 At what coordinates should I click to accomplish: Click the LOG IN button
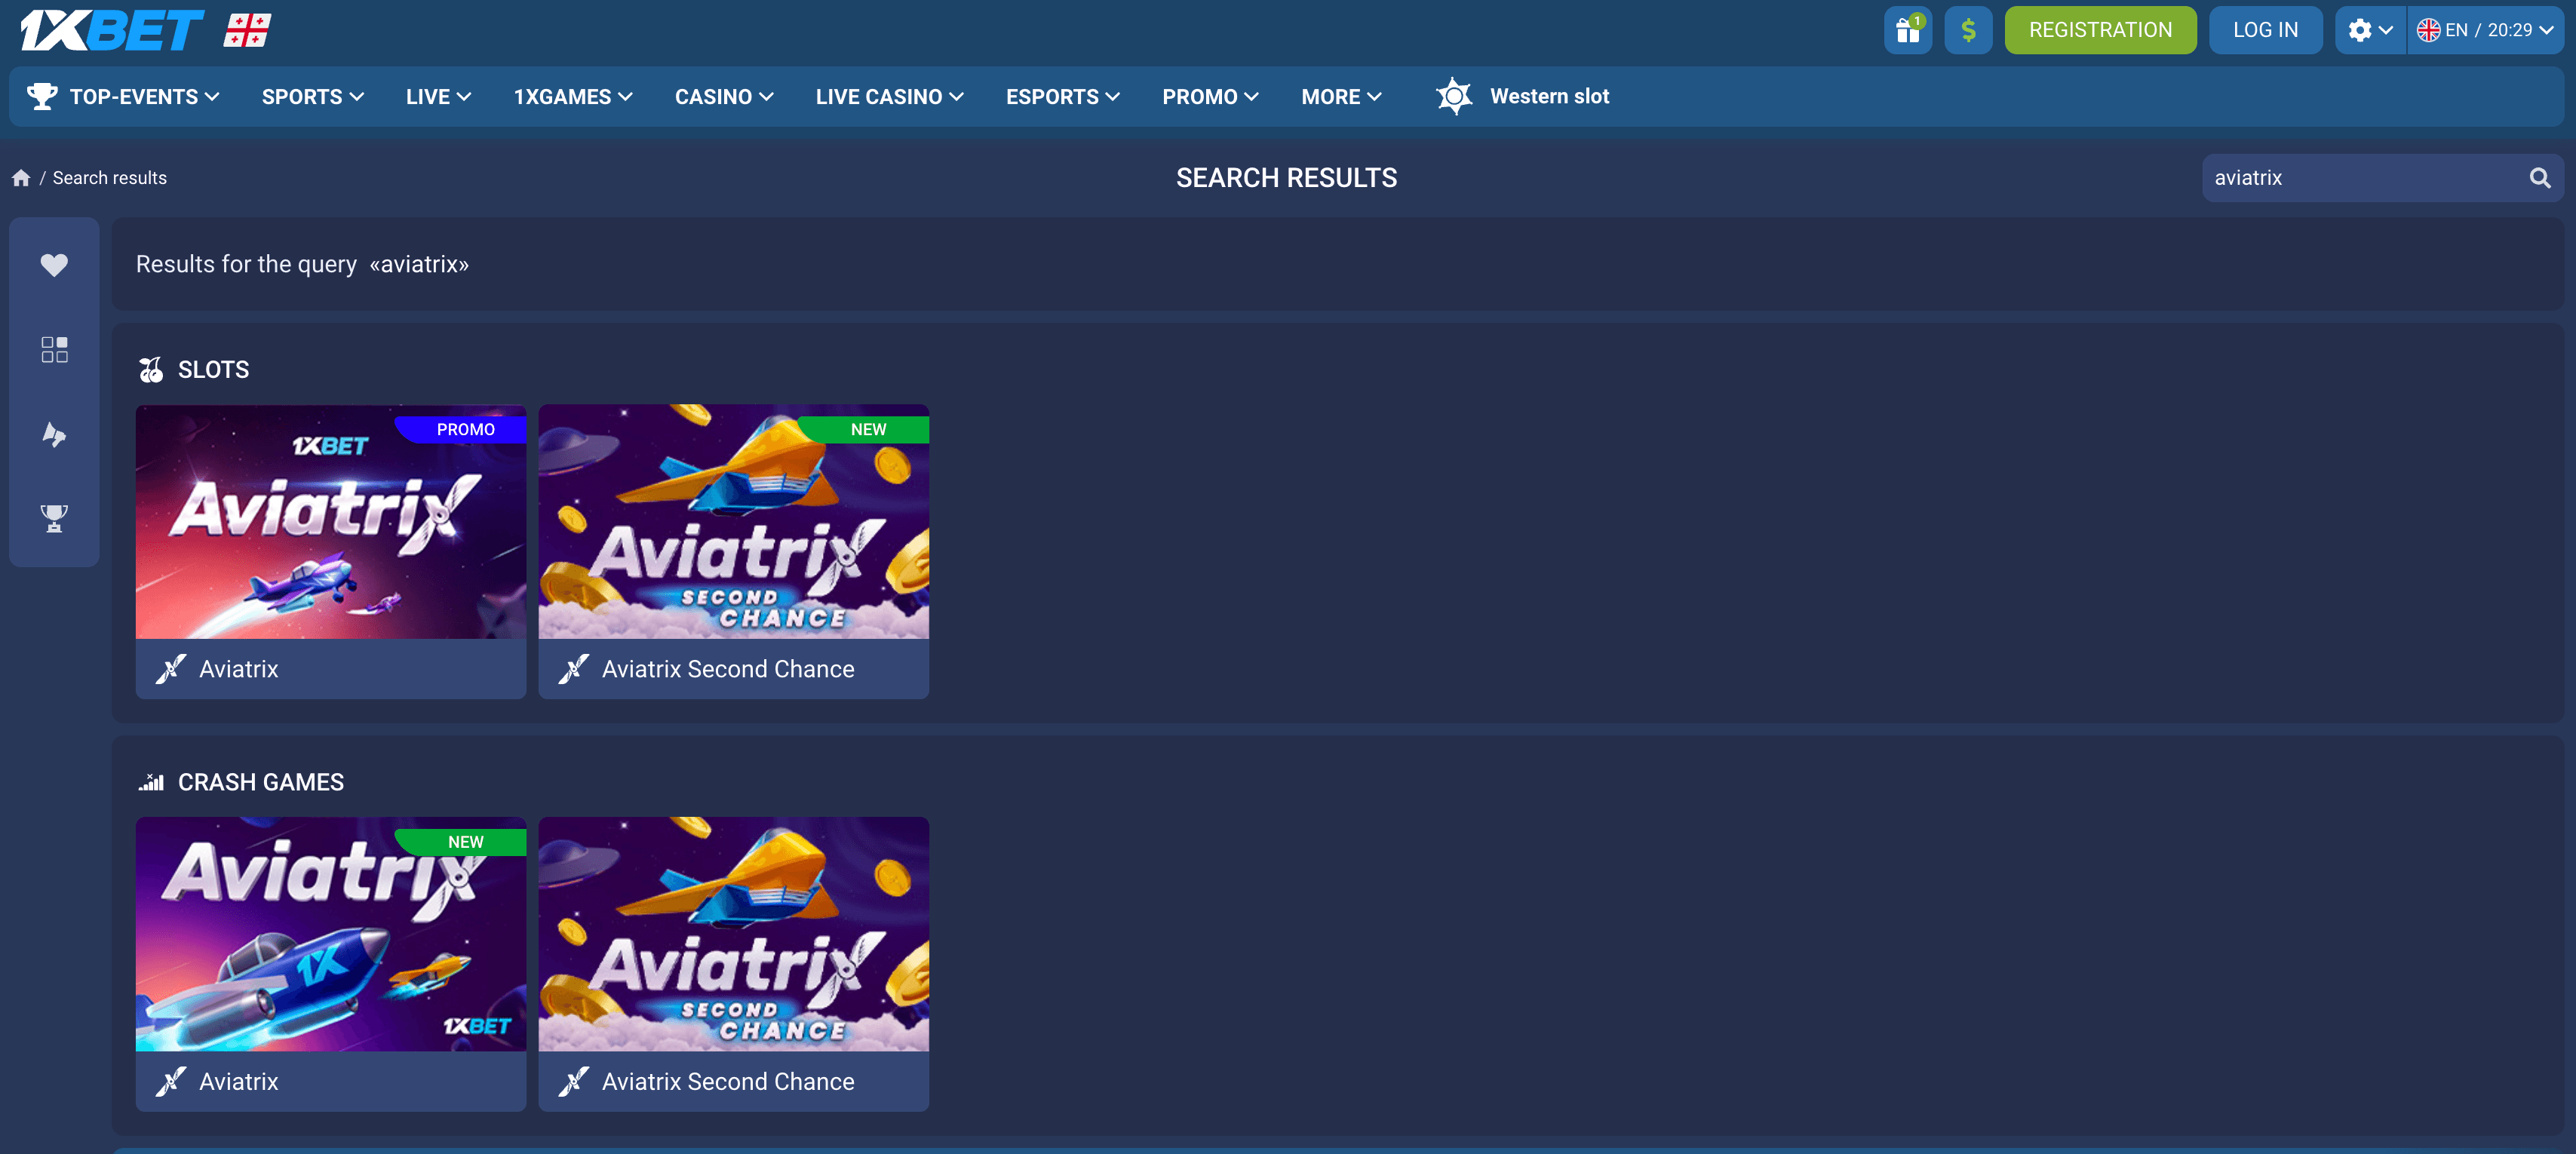[x=2264, y=30]
